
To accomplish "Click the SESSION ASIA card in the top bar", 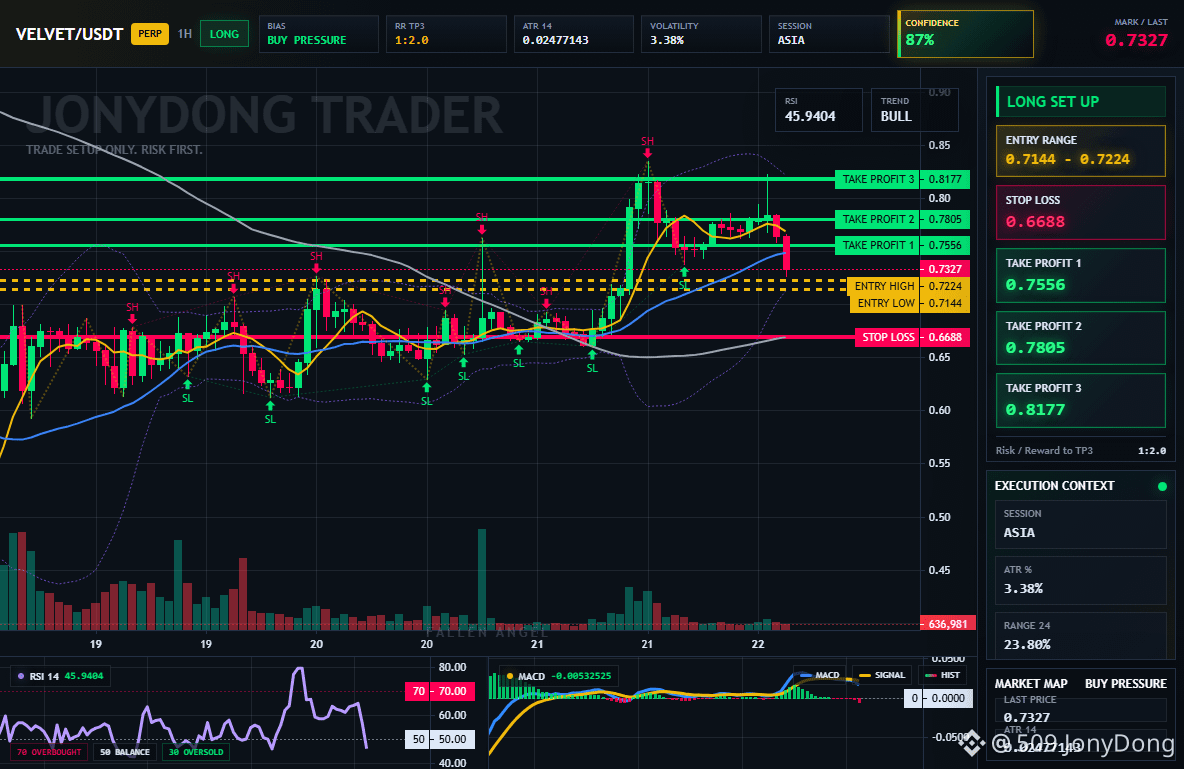I will 829,34.
